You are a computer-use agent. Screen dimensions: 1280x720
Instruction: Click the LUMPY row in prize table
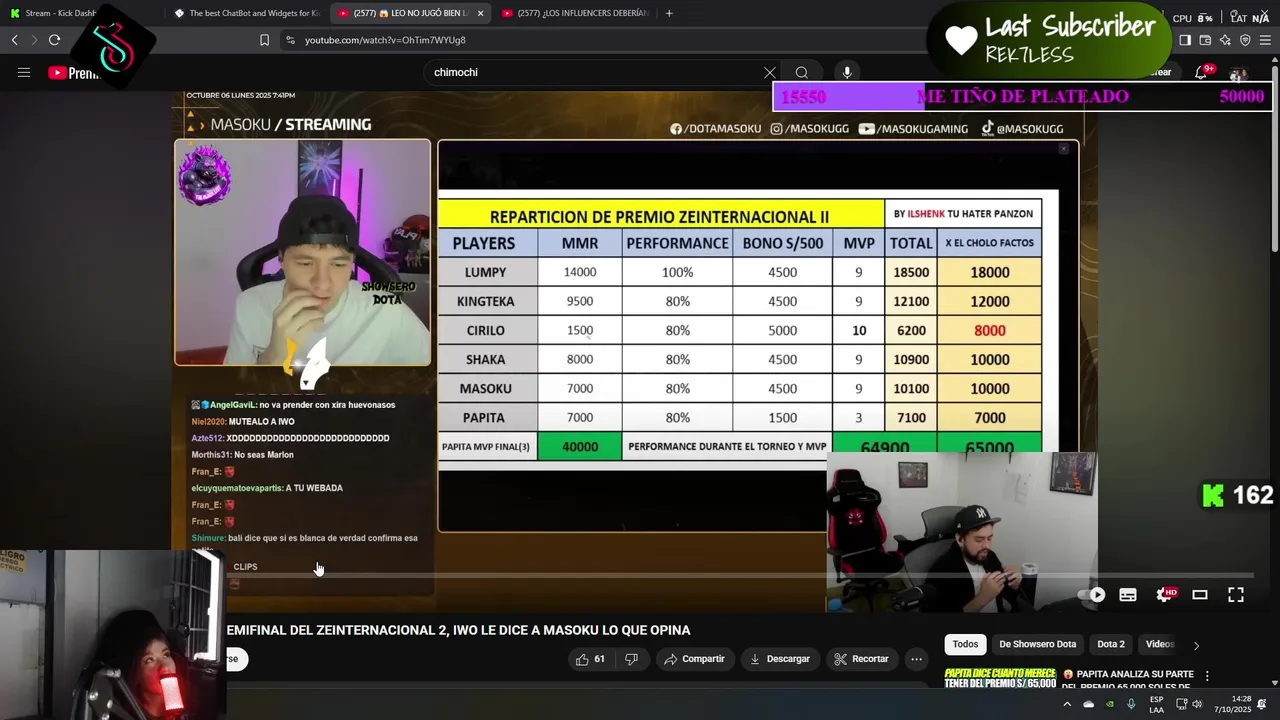739,272
